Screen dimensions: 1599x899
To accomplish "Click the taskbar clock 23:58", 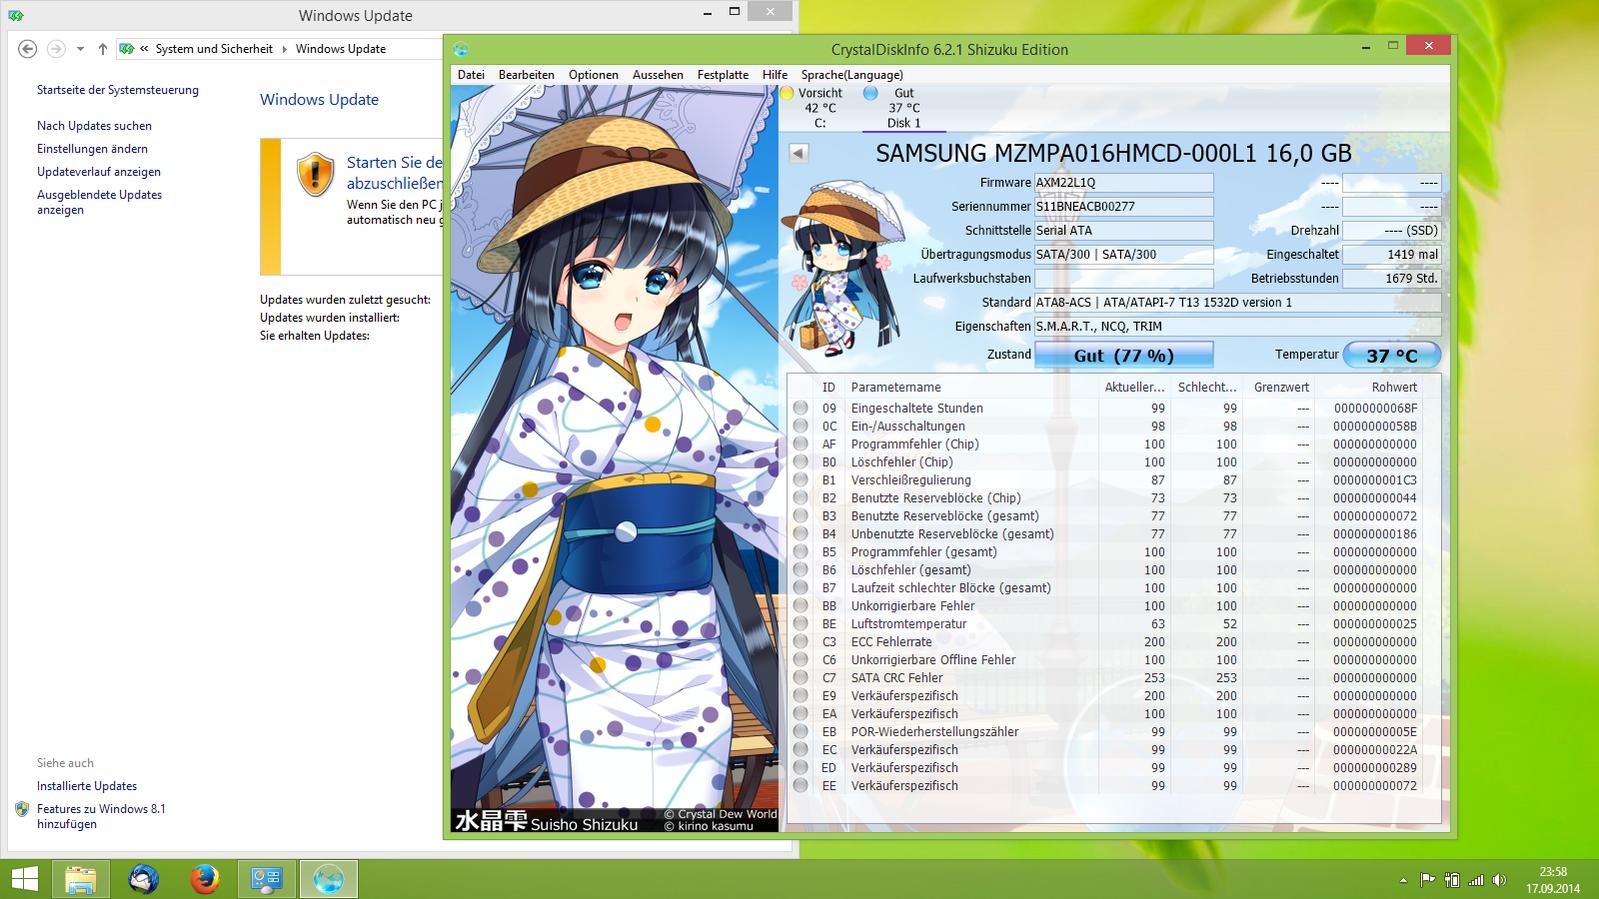I will (x=1553, y=872).
